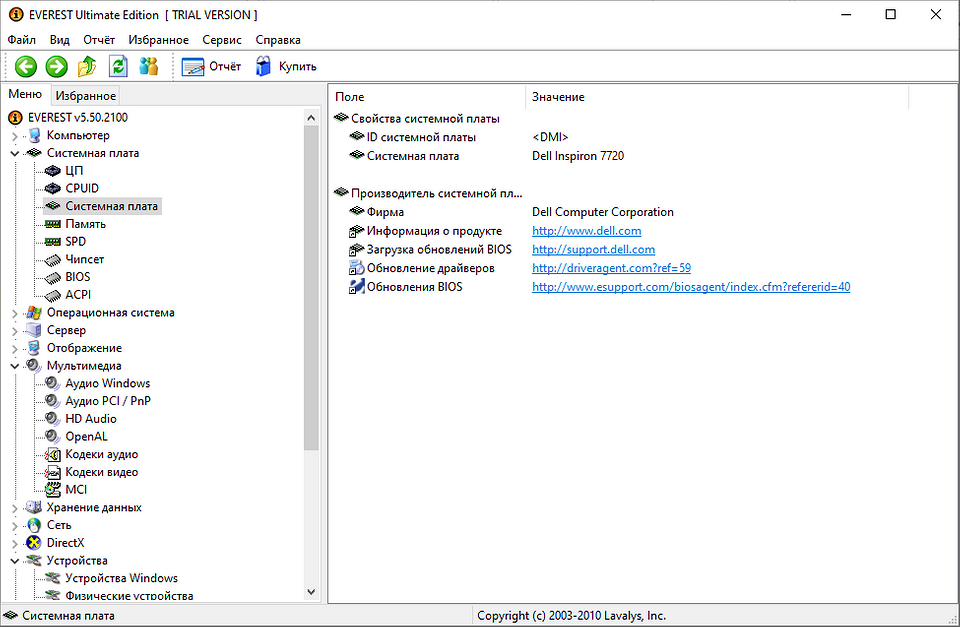The height and width of the screenshot is (627, 960).
Task: Click the tree panel vertical scrollbar
Action: 311,300
